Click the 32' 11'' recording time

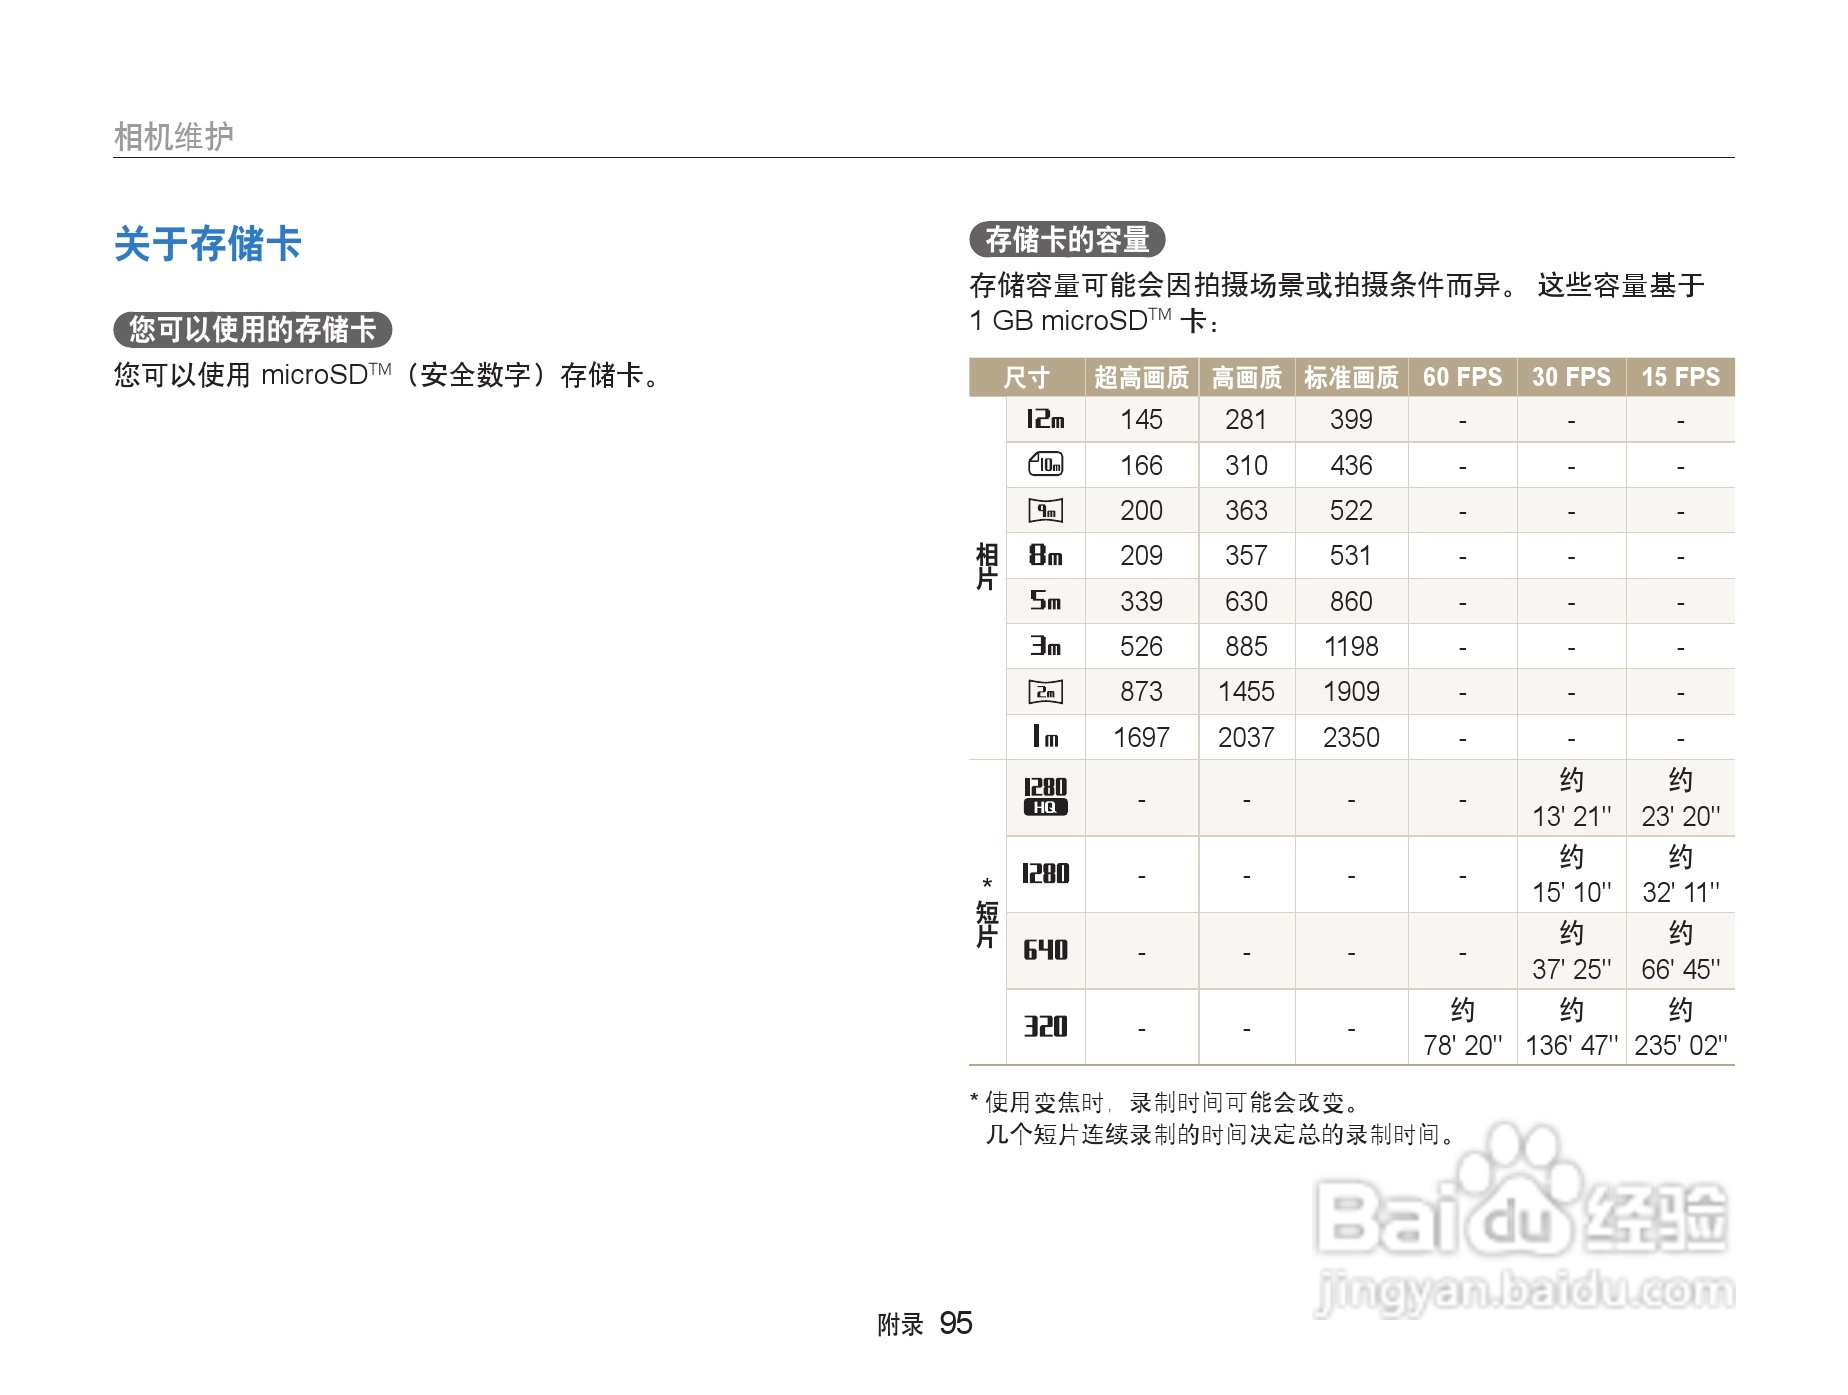(x=1680, y=893)
